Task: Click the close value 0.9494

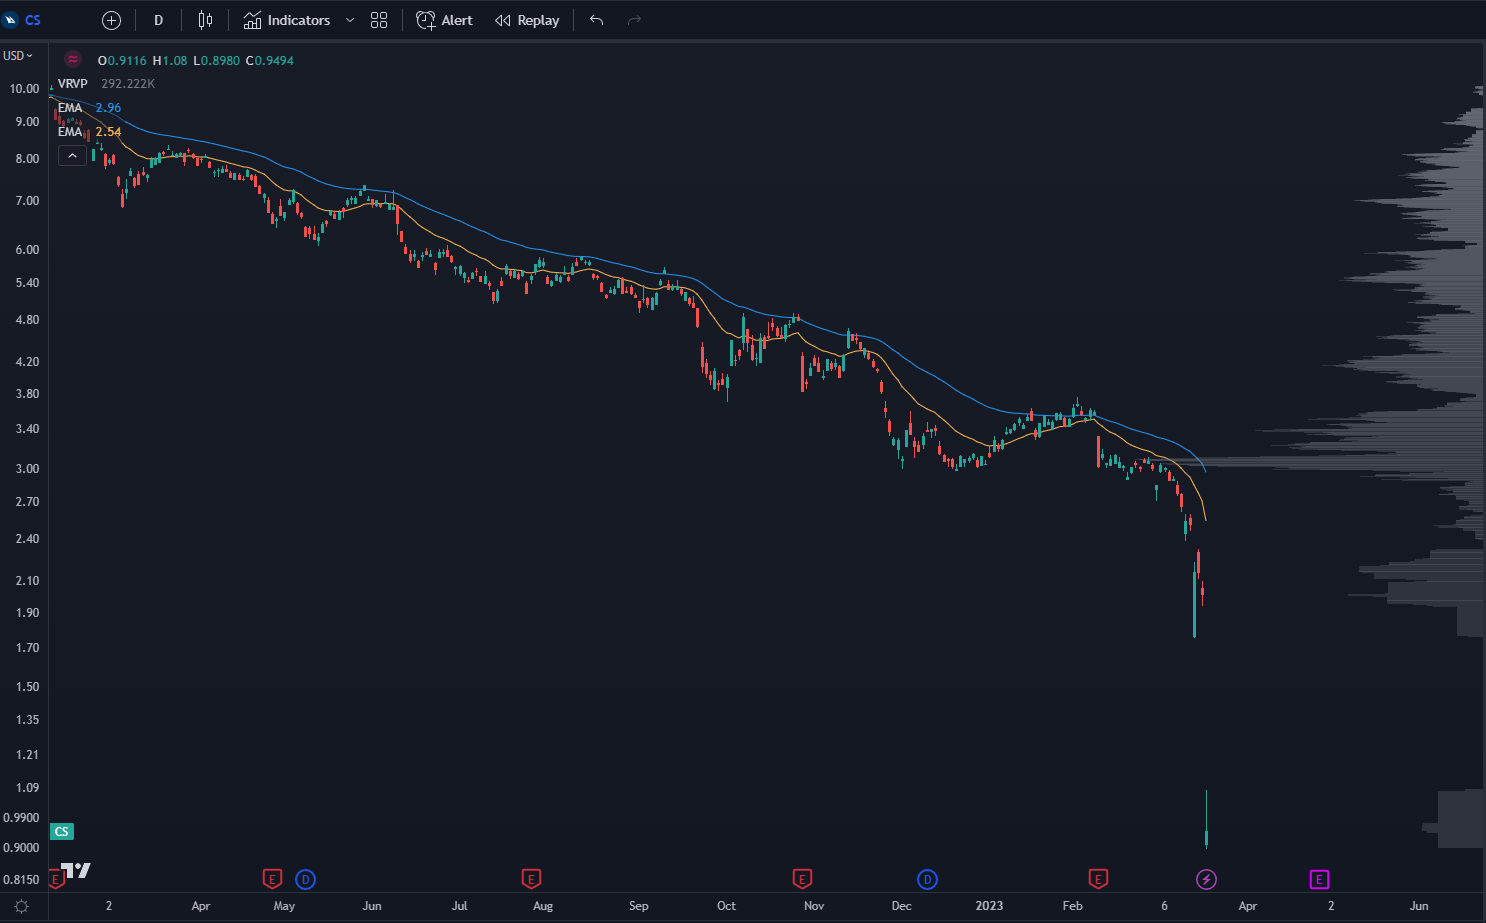Action: 274,61
